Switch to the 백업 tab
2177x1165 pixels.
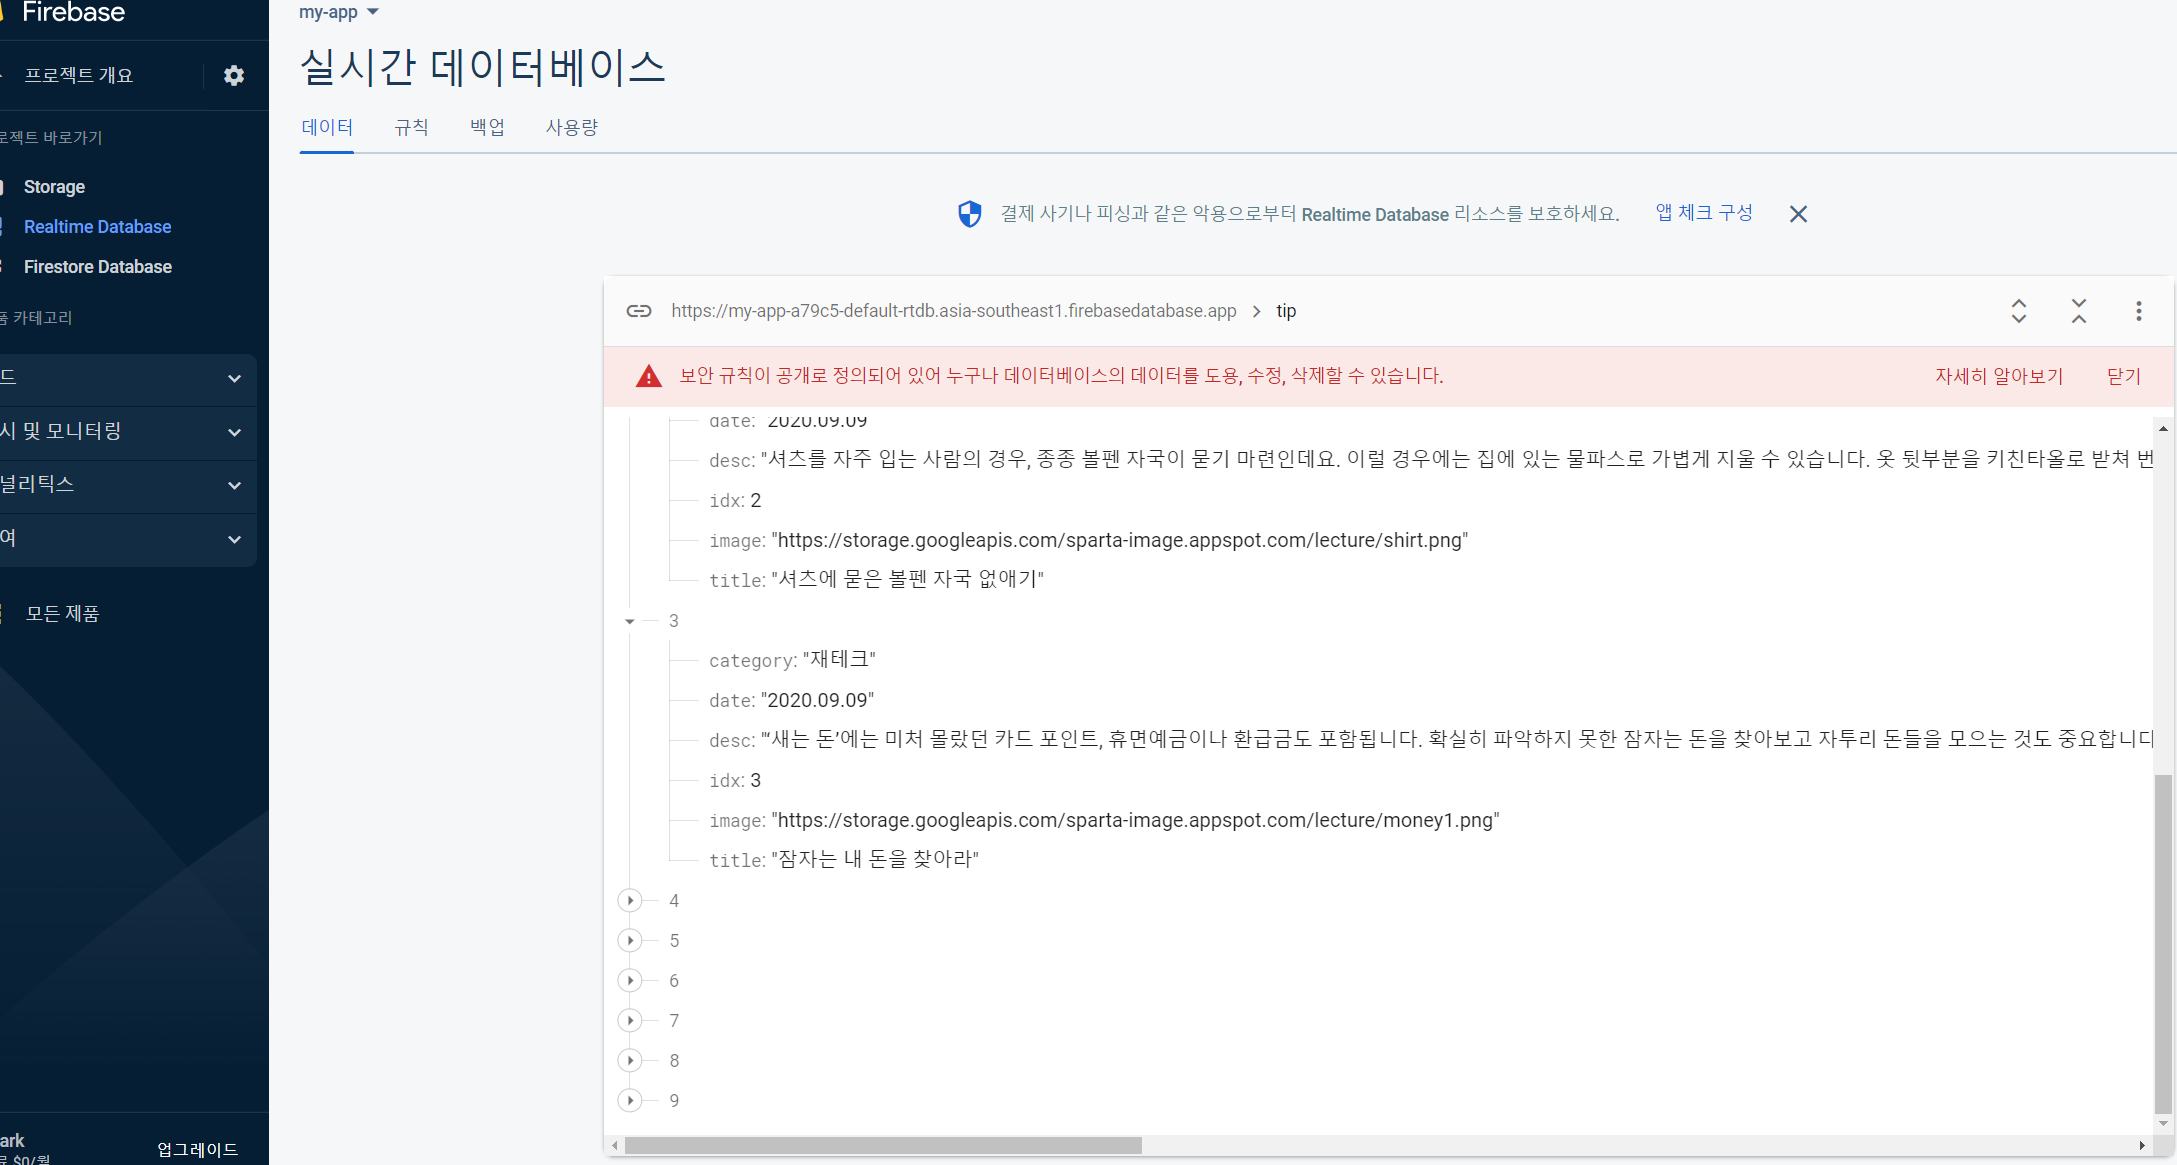487,128
